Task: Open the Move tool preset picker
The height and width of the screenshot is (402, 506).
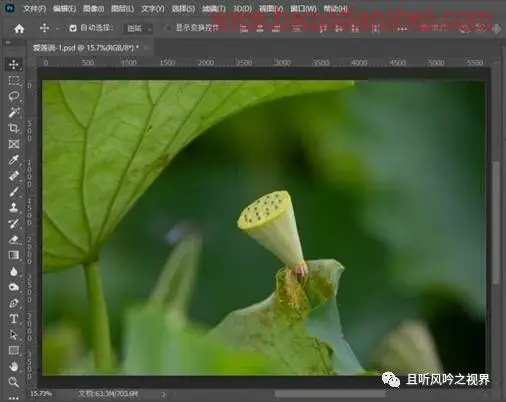Action: (x=57, y=29)
